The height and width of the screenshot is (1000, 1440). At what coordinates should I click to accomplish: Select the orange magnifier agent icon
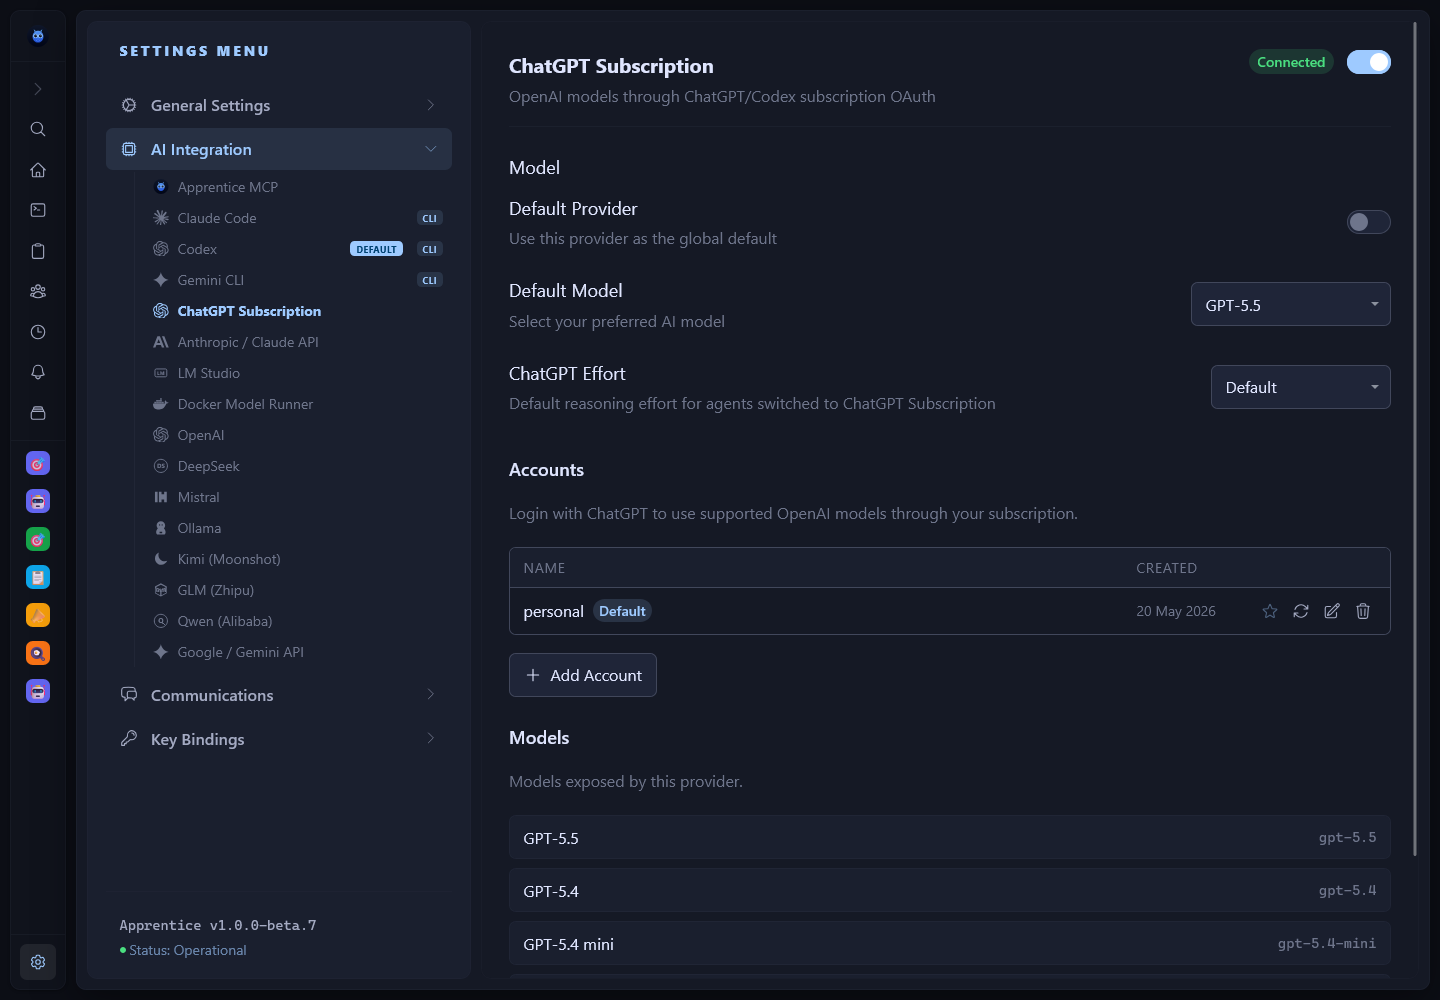(x=38, y=653)
